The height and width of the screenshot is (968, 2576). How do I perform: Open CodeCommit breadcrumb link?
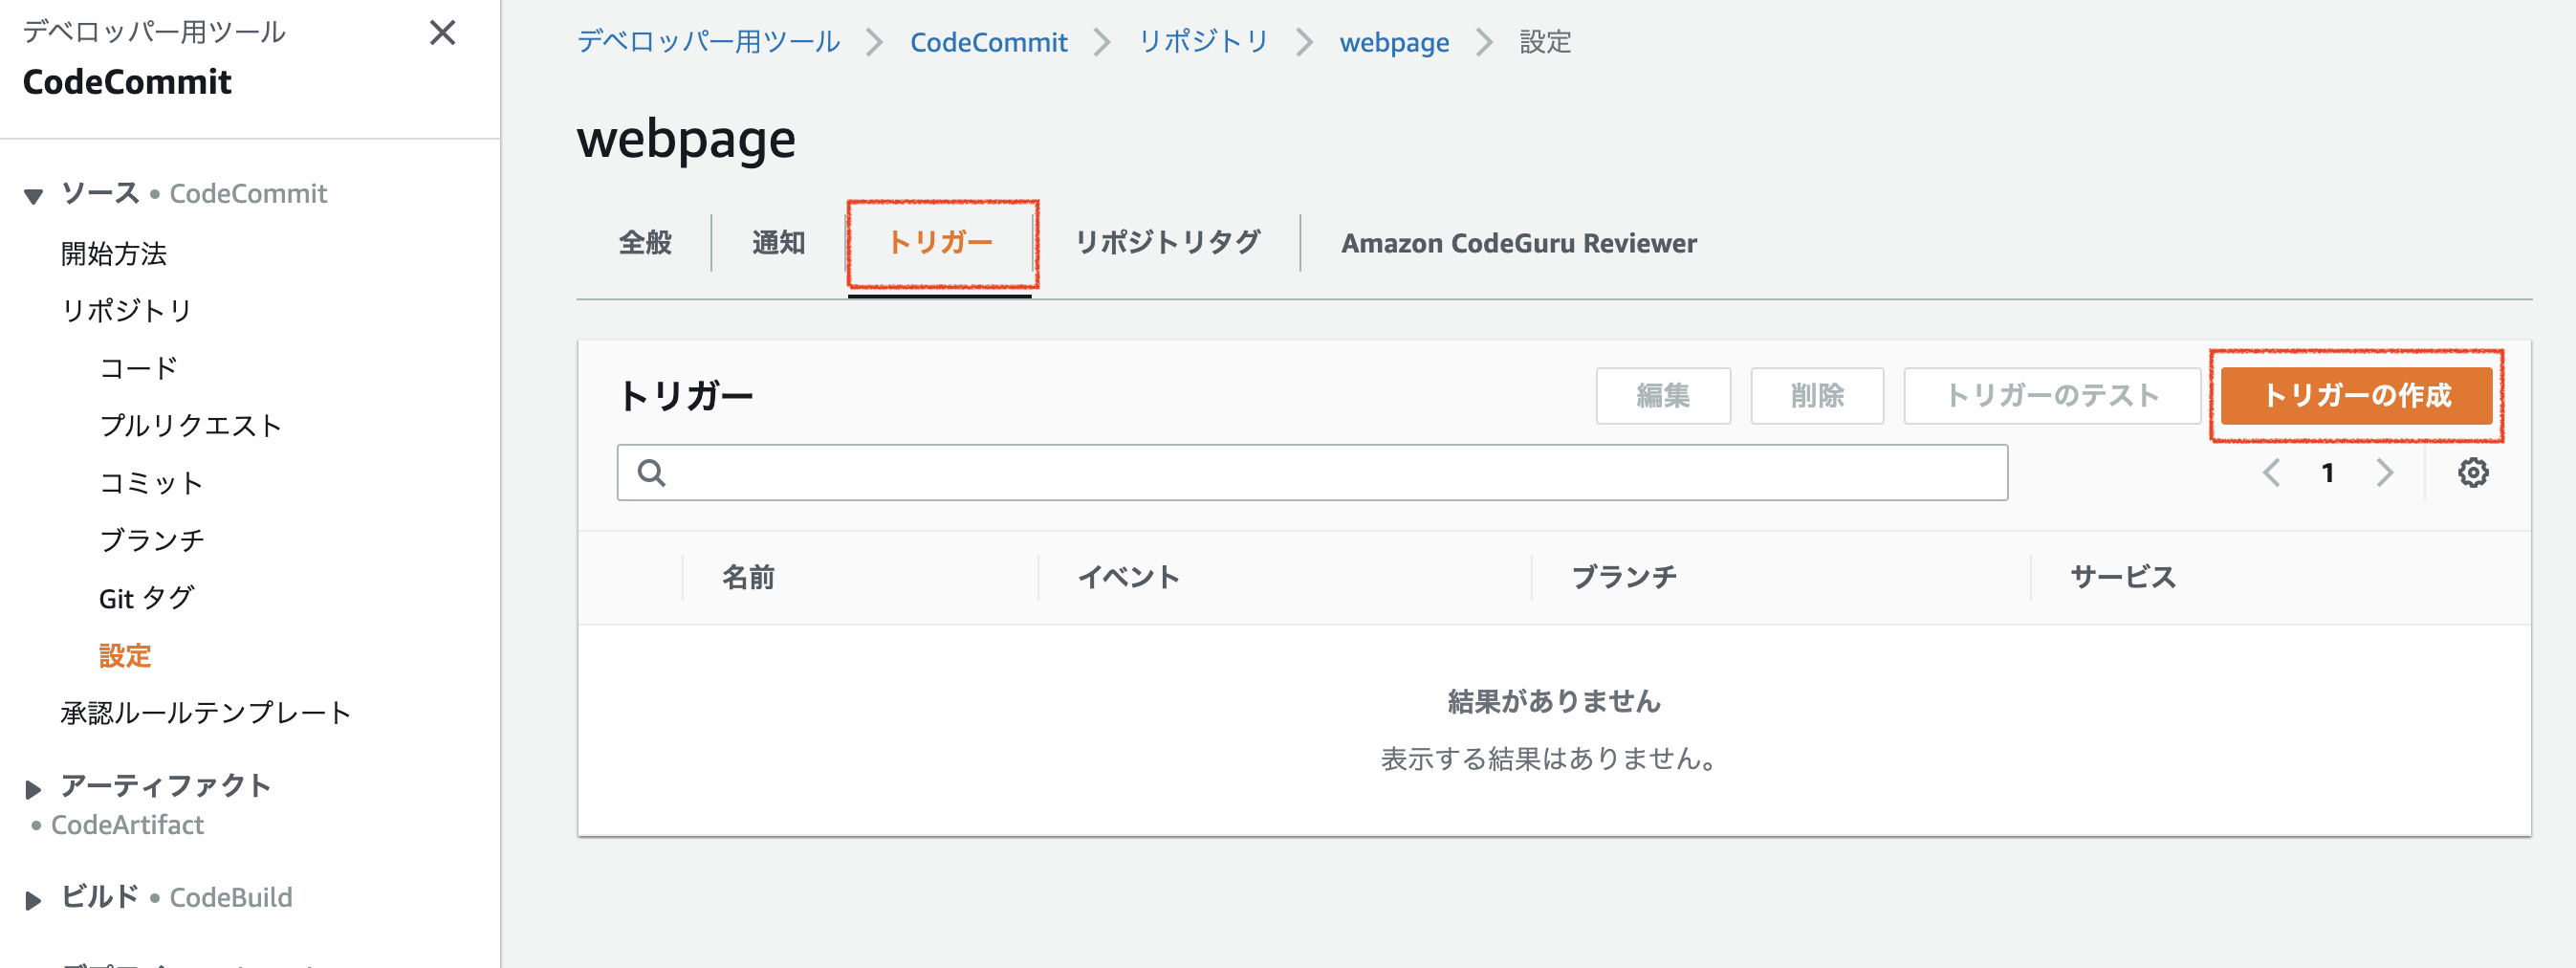pos(988,42)
